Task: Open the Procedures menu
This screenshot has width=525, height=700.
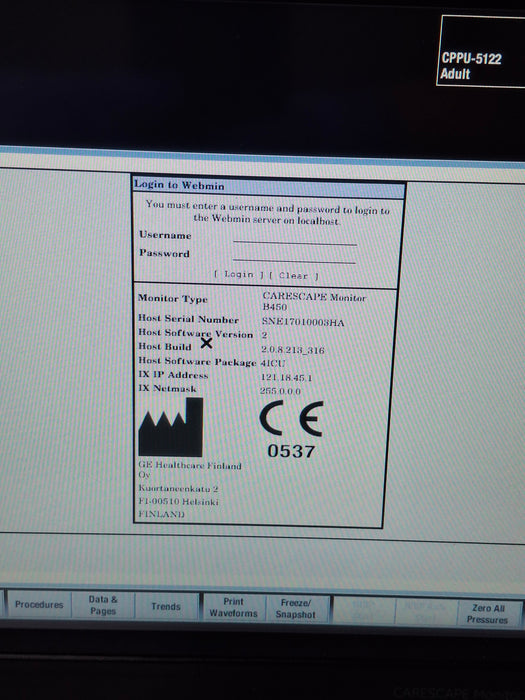Action: click(x=39, y=604)
